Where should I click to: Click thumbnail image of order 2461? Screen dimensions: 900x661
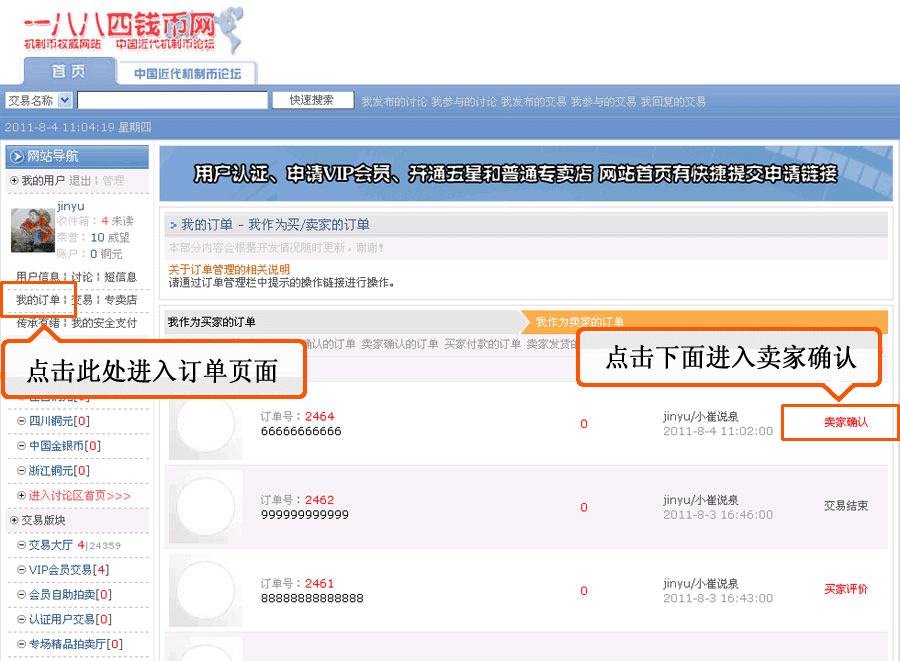coord(205,591)
